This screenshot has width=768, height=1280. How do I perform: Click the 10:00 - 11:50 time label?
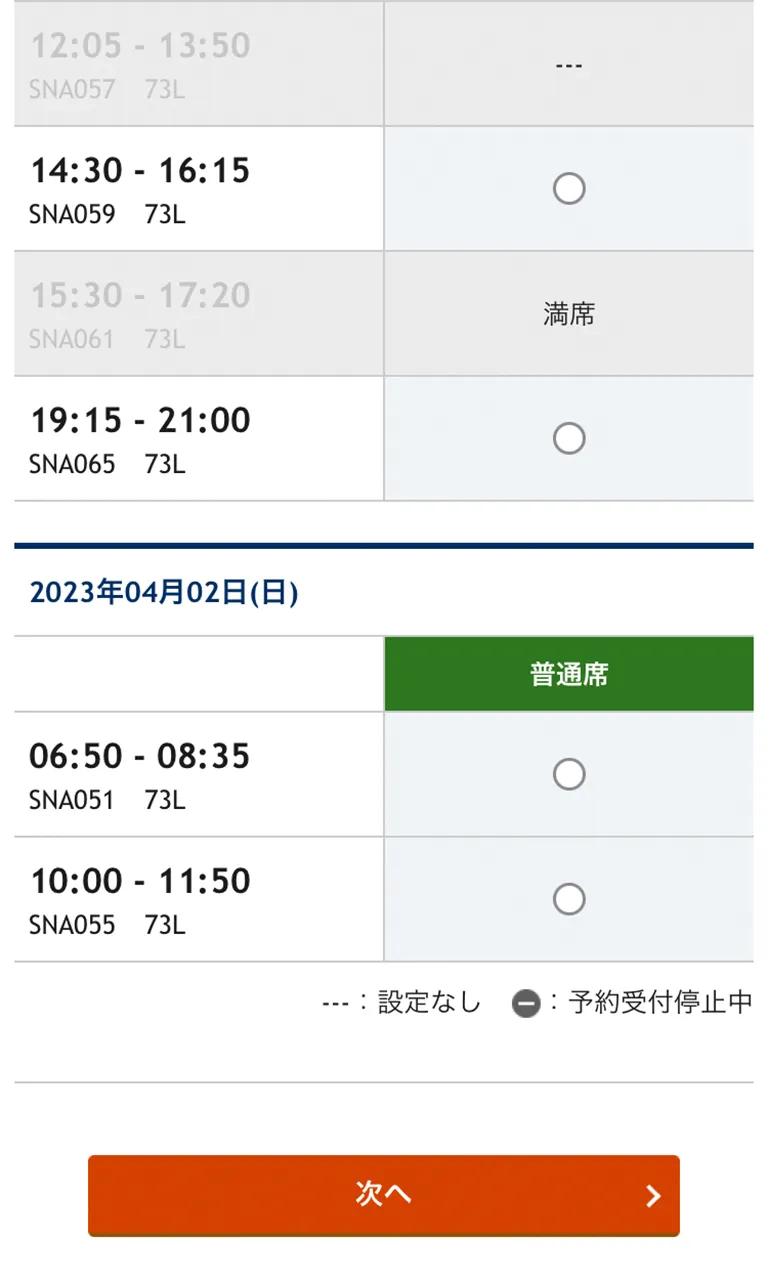pos(140,881)
